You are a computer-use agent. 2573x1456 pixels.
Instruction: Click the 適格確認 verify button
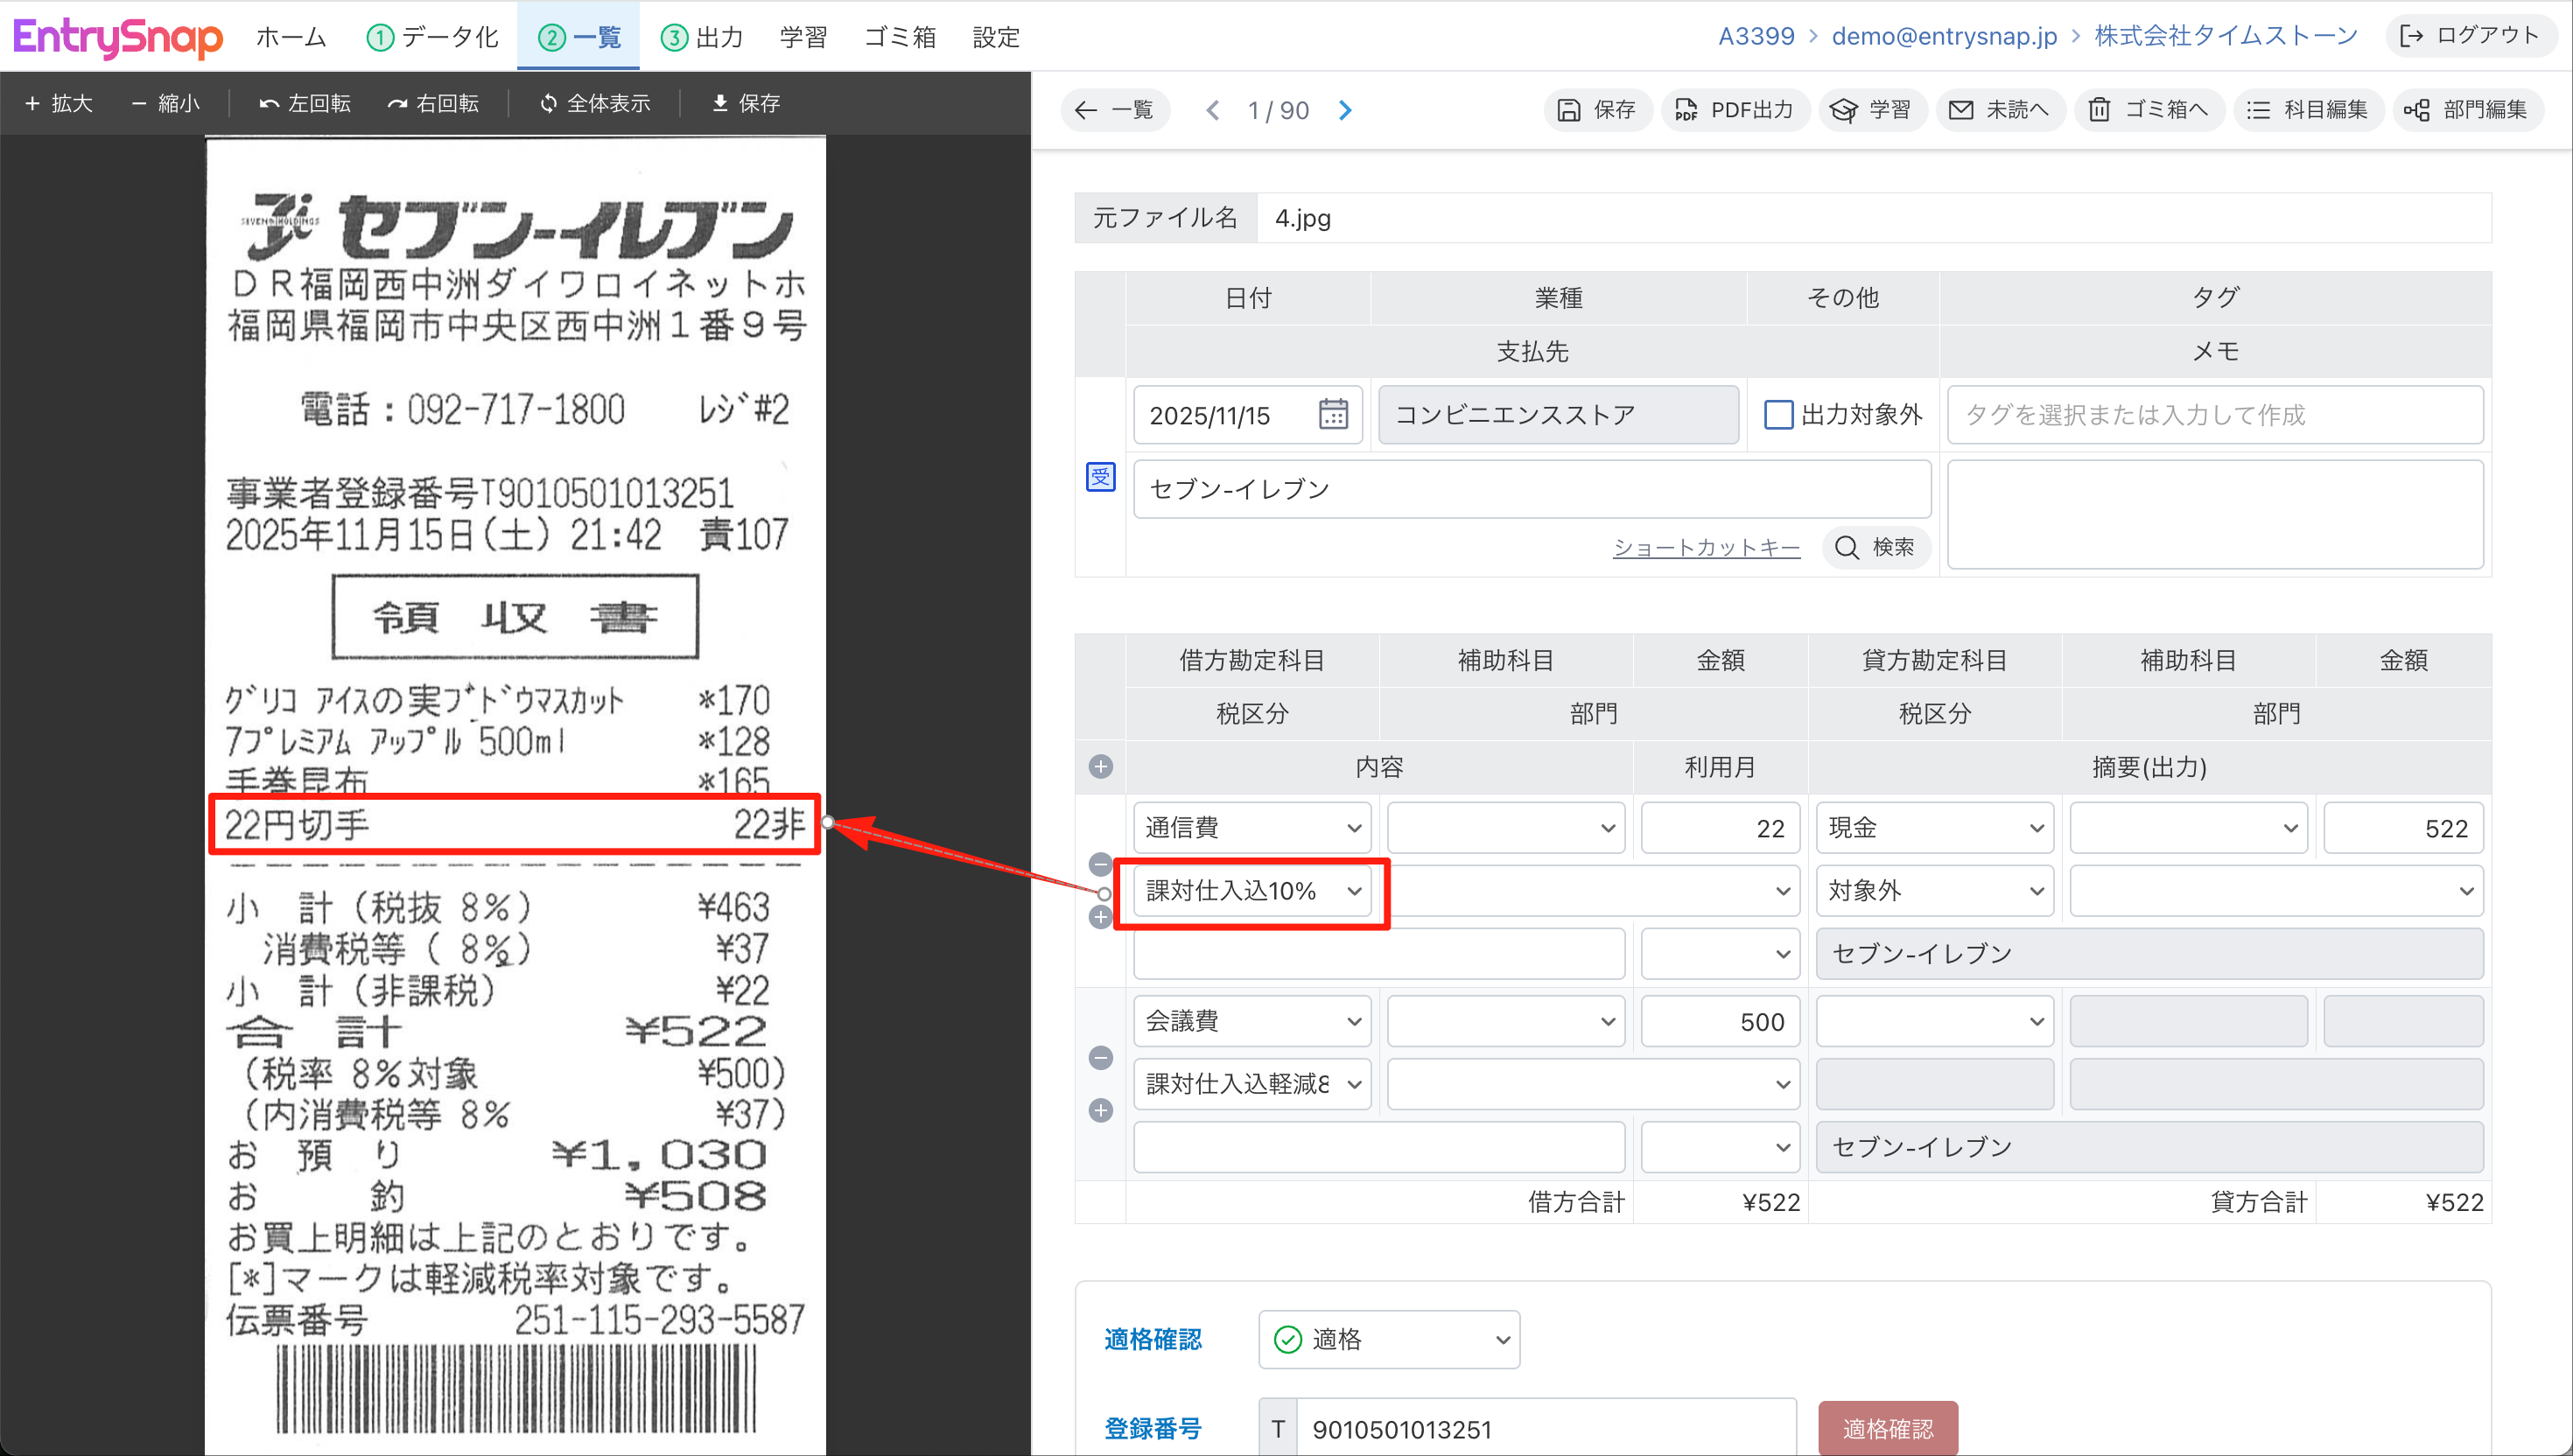coord(1887,1428)
